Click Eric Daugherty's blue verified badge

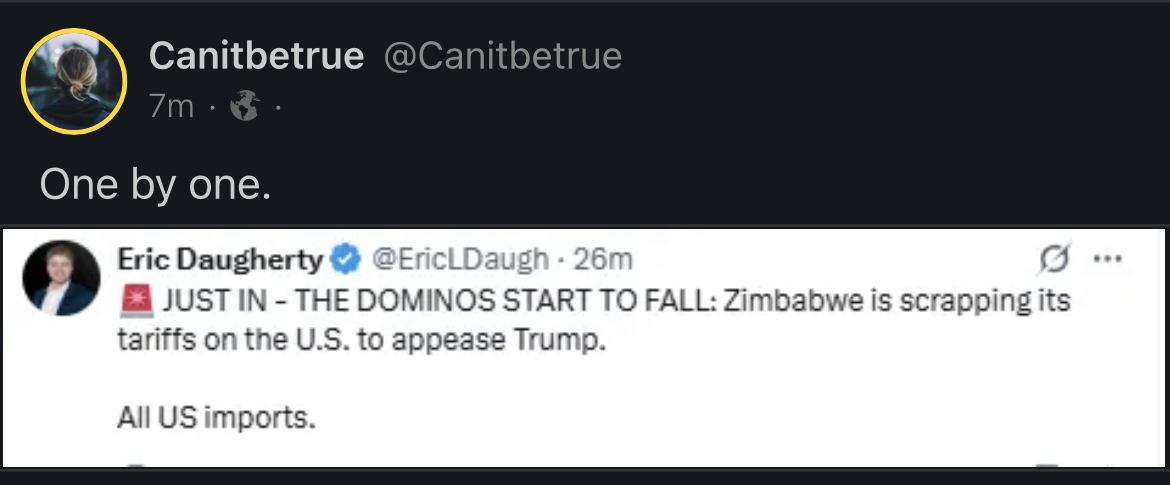click(x=346, y=260)
